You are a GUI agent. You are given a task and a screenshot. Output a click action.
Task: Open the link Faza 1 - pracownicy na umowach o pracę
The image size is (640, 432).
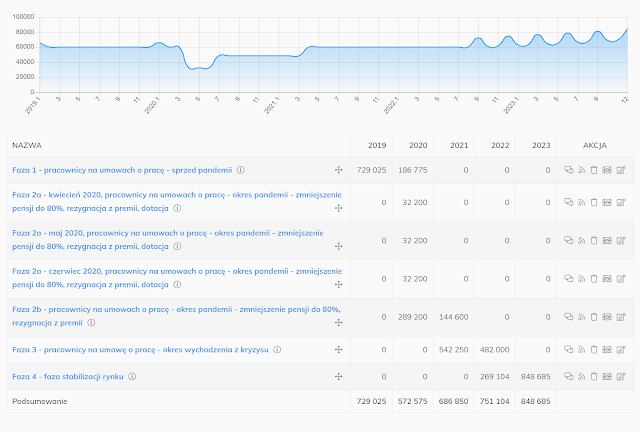(122, 170)
